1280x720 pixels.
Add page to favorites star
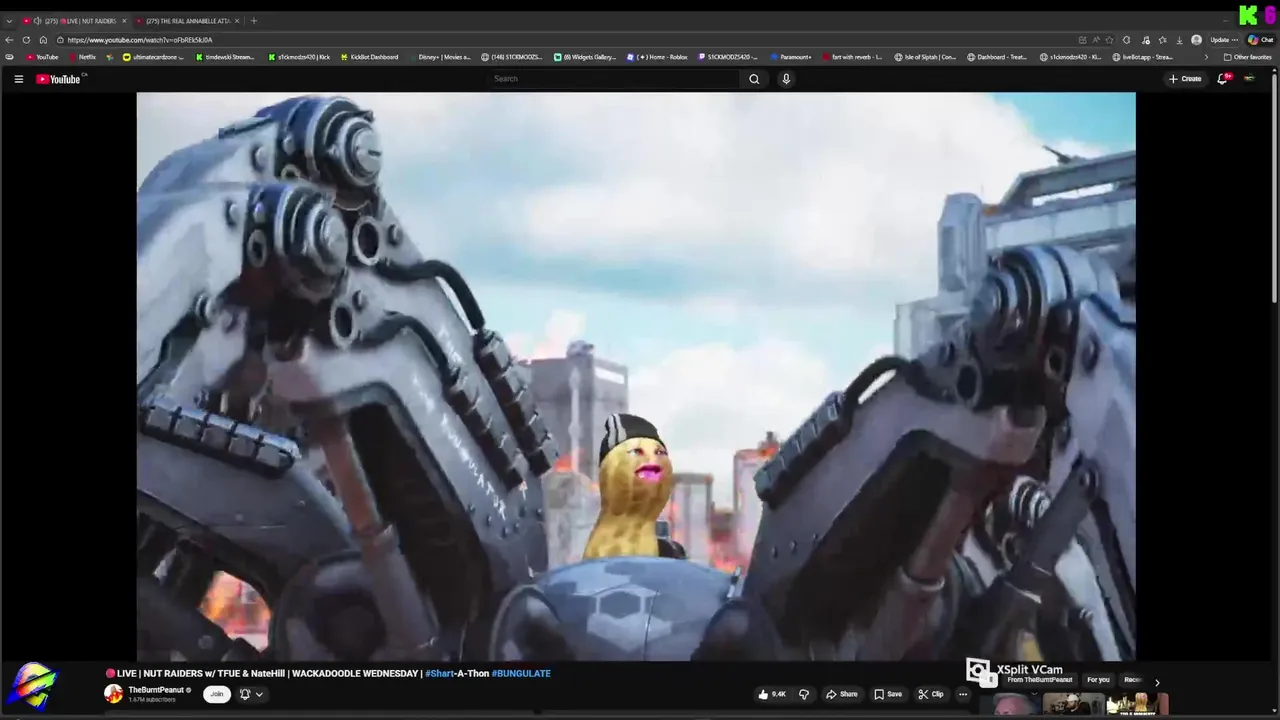pyautogui.click(x=1109, y=40)
